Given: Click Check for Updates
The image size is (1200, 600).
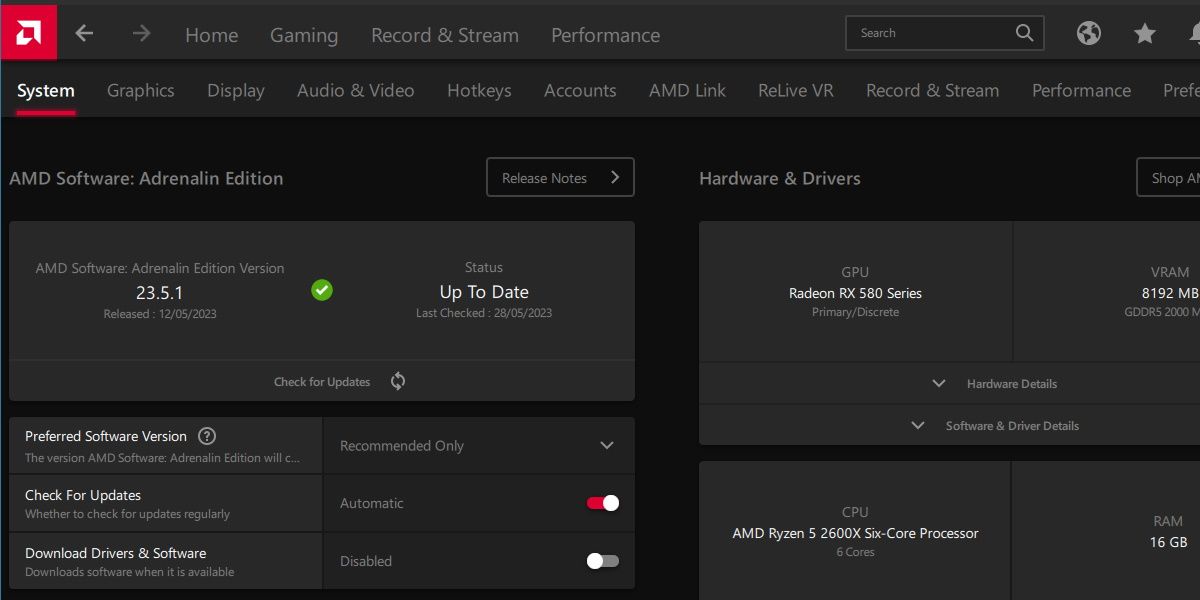Looking at the screenshot, I should coord(322,381).
